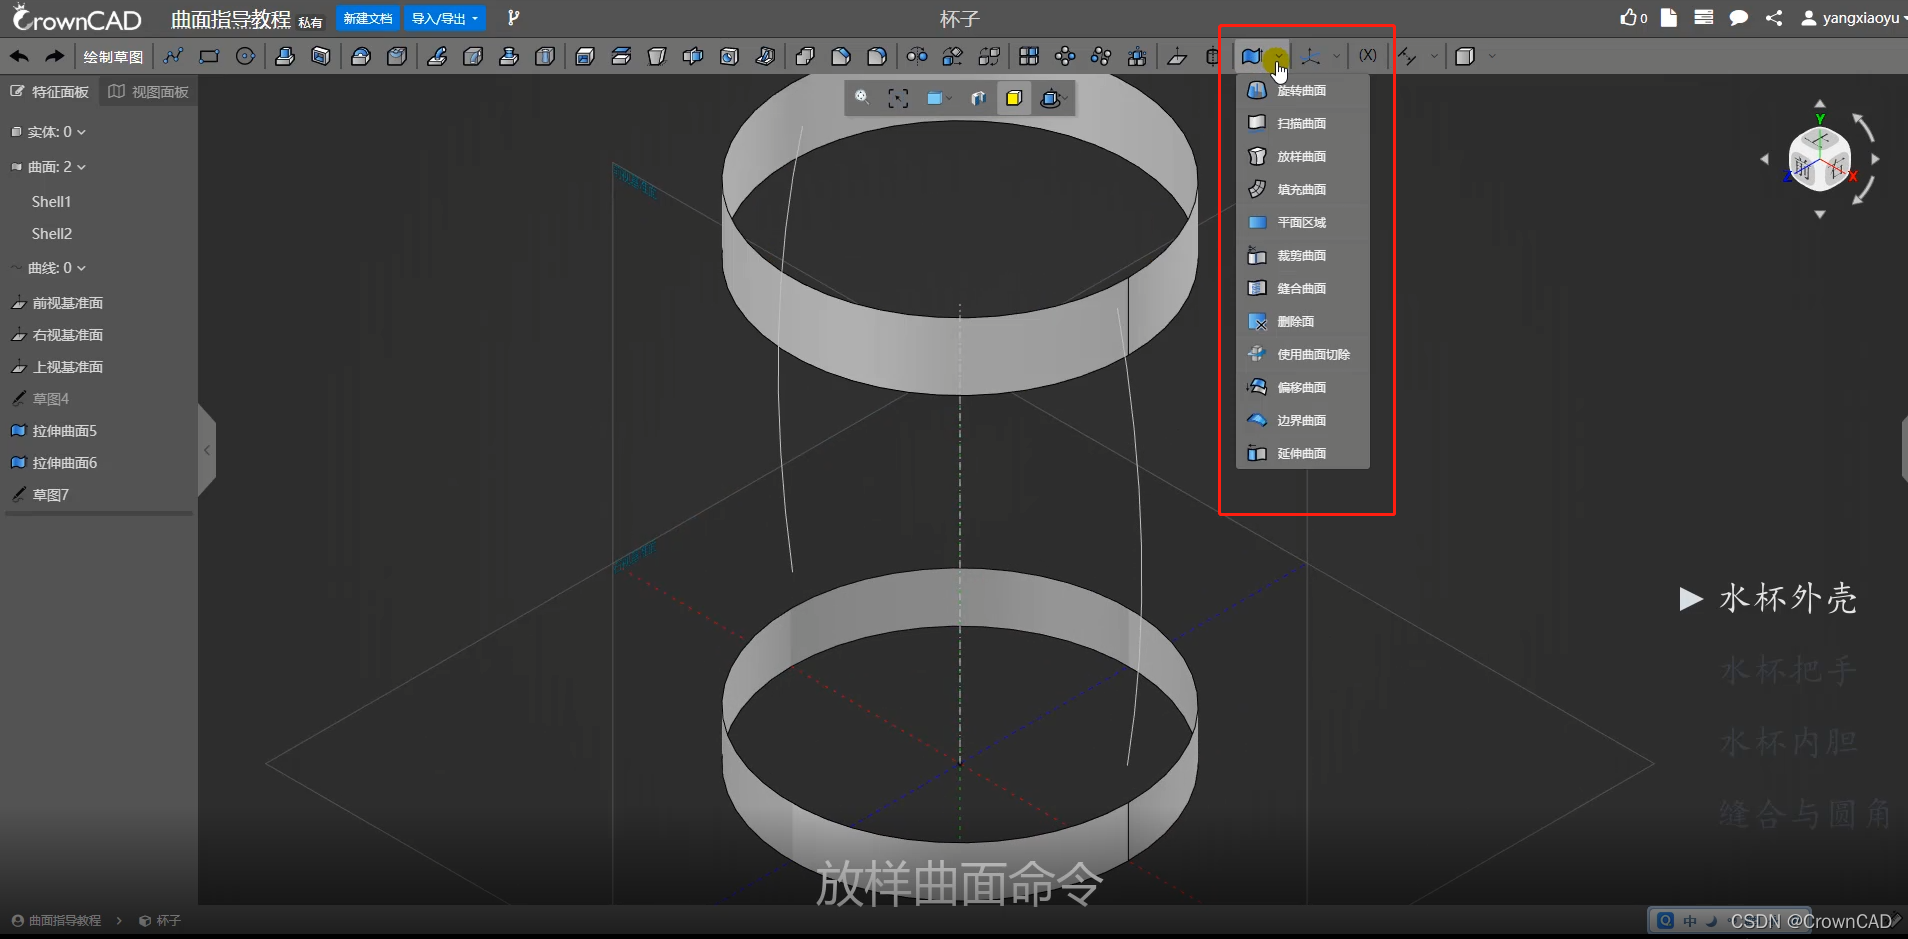The image size is (1908, 939).
Task: Click the mirror feature icon
Action: tap(917, 56)
